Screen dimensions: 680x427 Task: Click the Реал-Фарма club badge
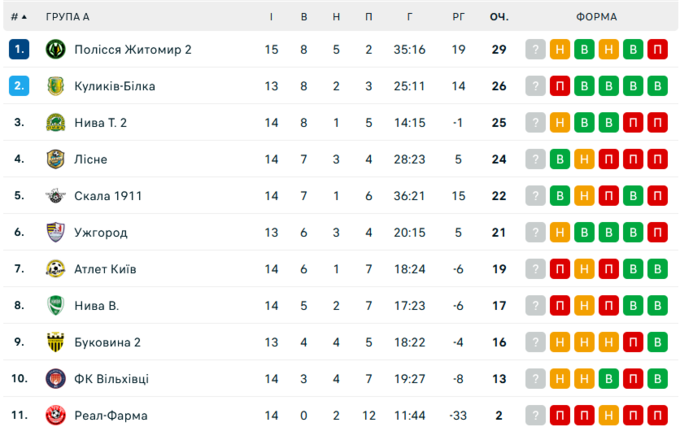[x=55, y=415]
